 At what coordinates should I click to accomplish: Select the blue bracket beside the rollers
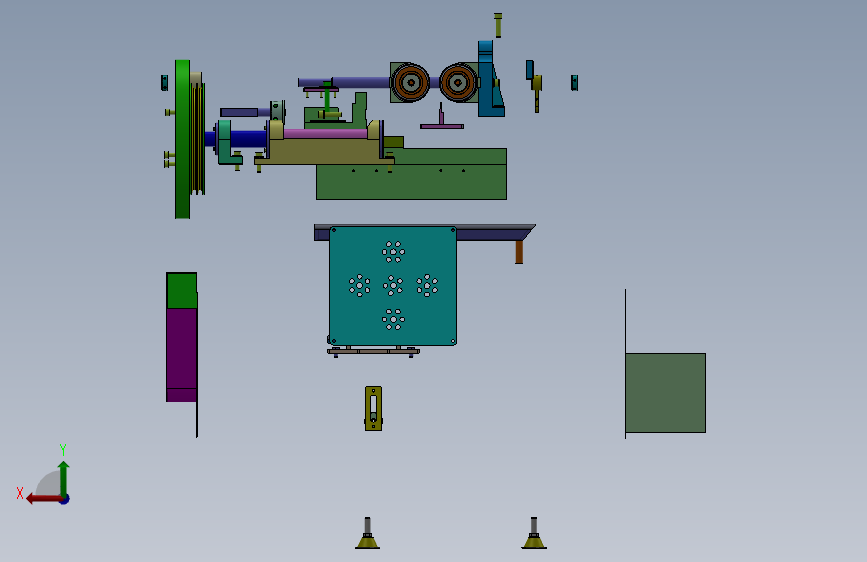[489, 79]
